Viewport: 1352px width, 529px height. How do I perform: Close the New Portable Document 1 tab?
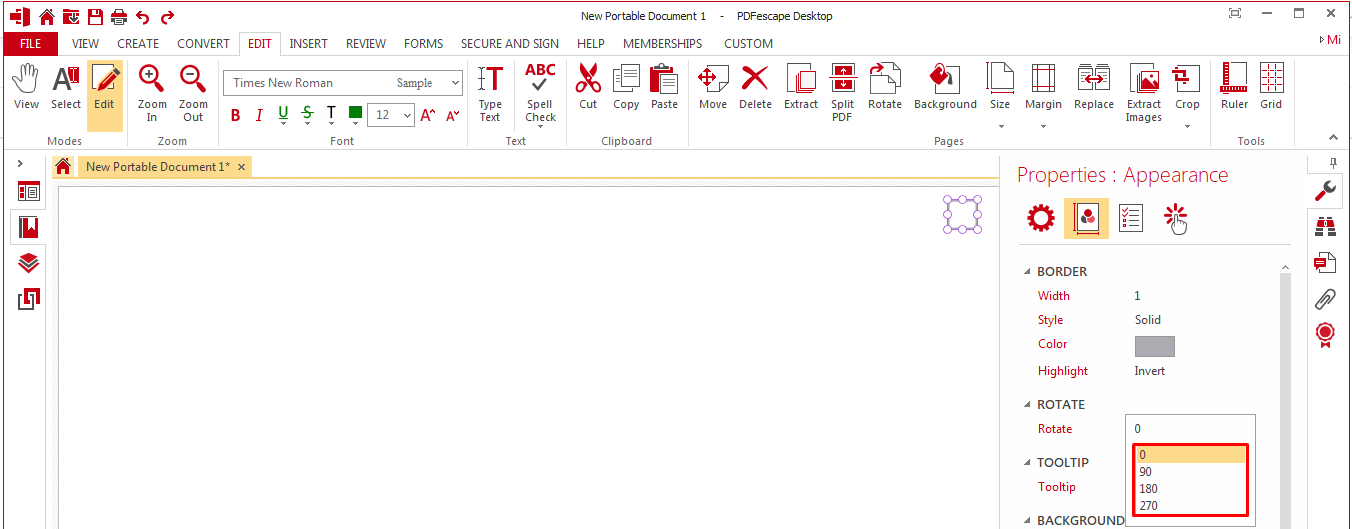[241, 167]
